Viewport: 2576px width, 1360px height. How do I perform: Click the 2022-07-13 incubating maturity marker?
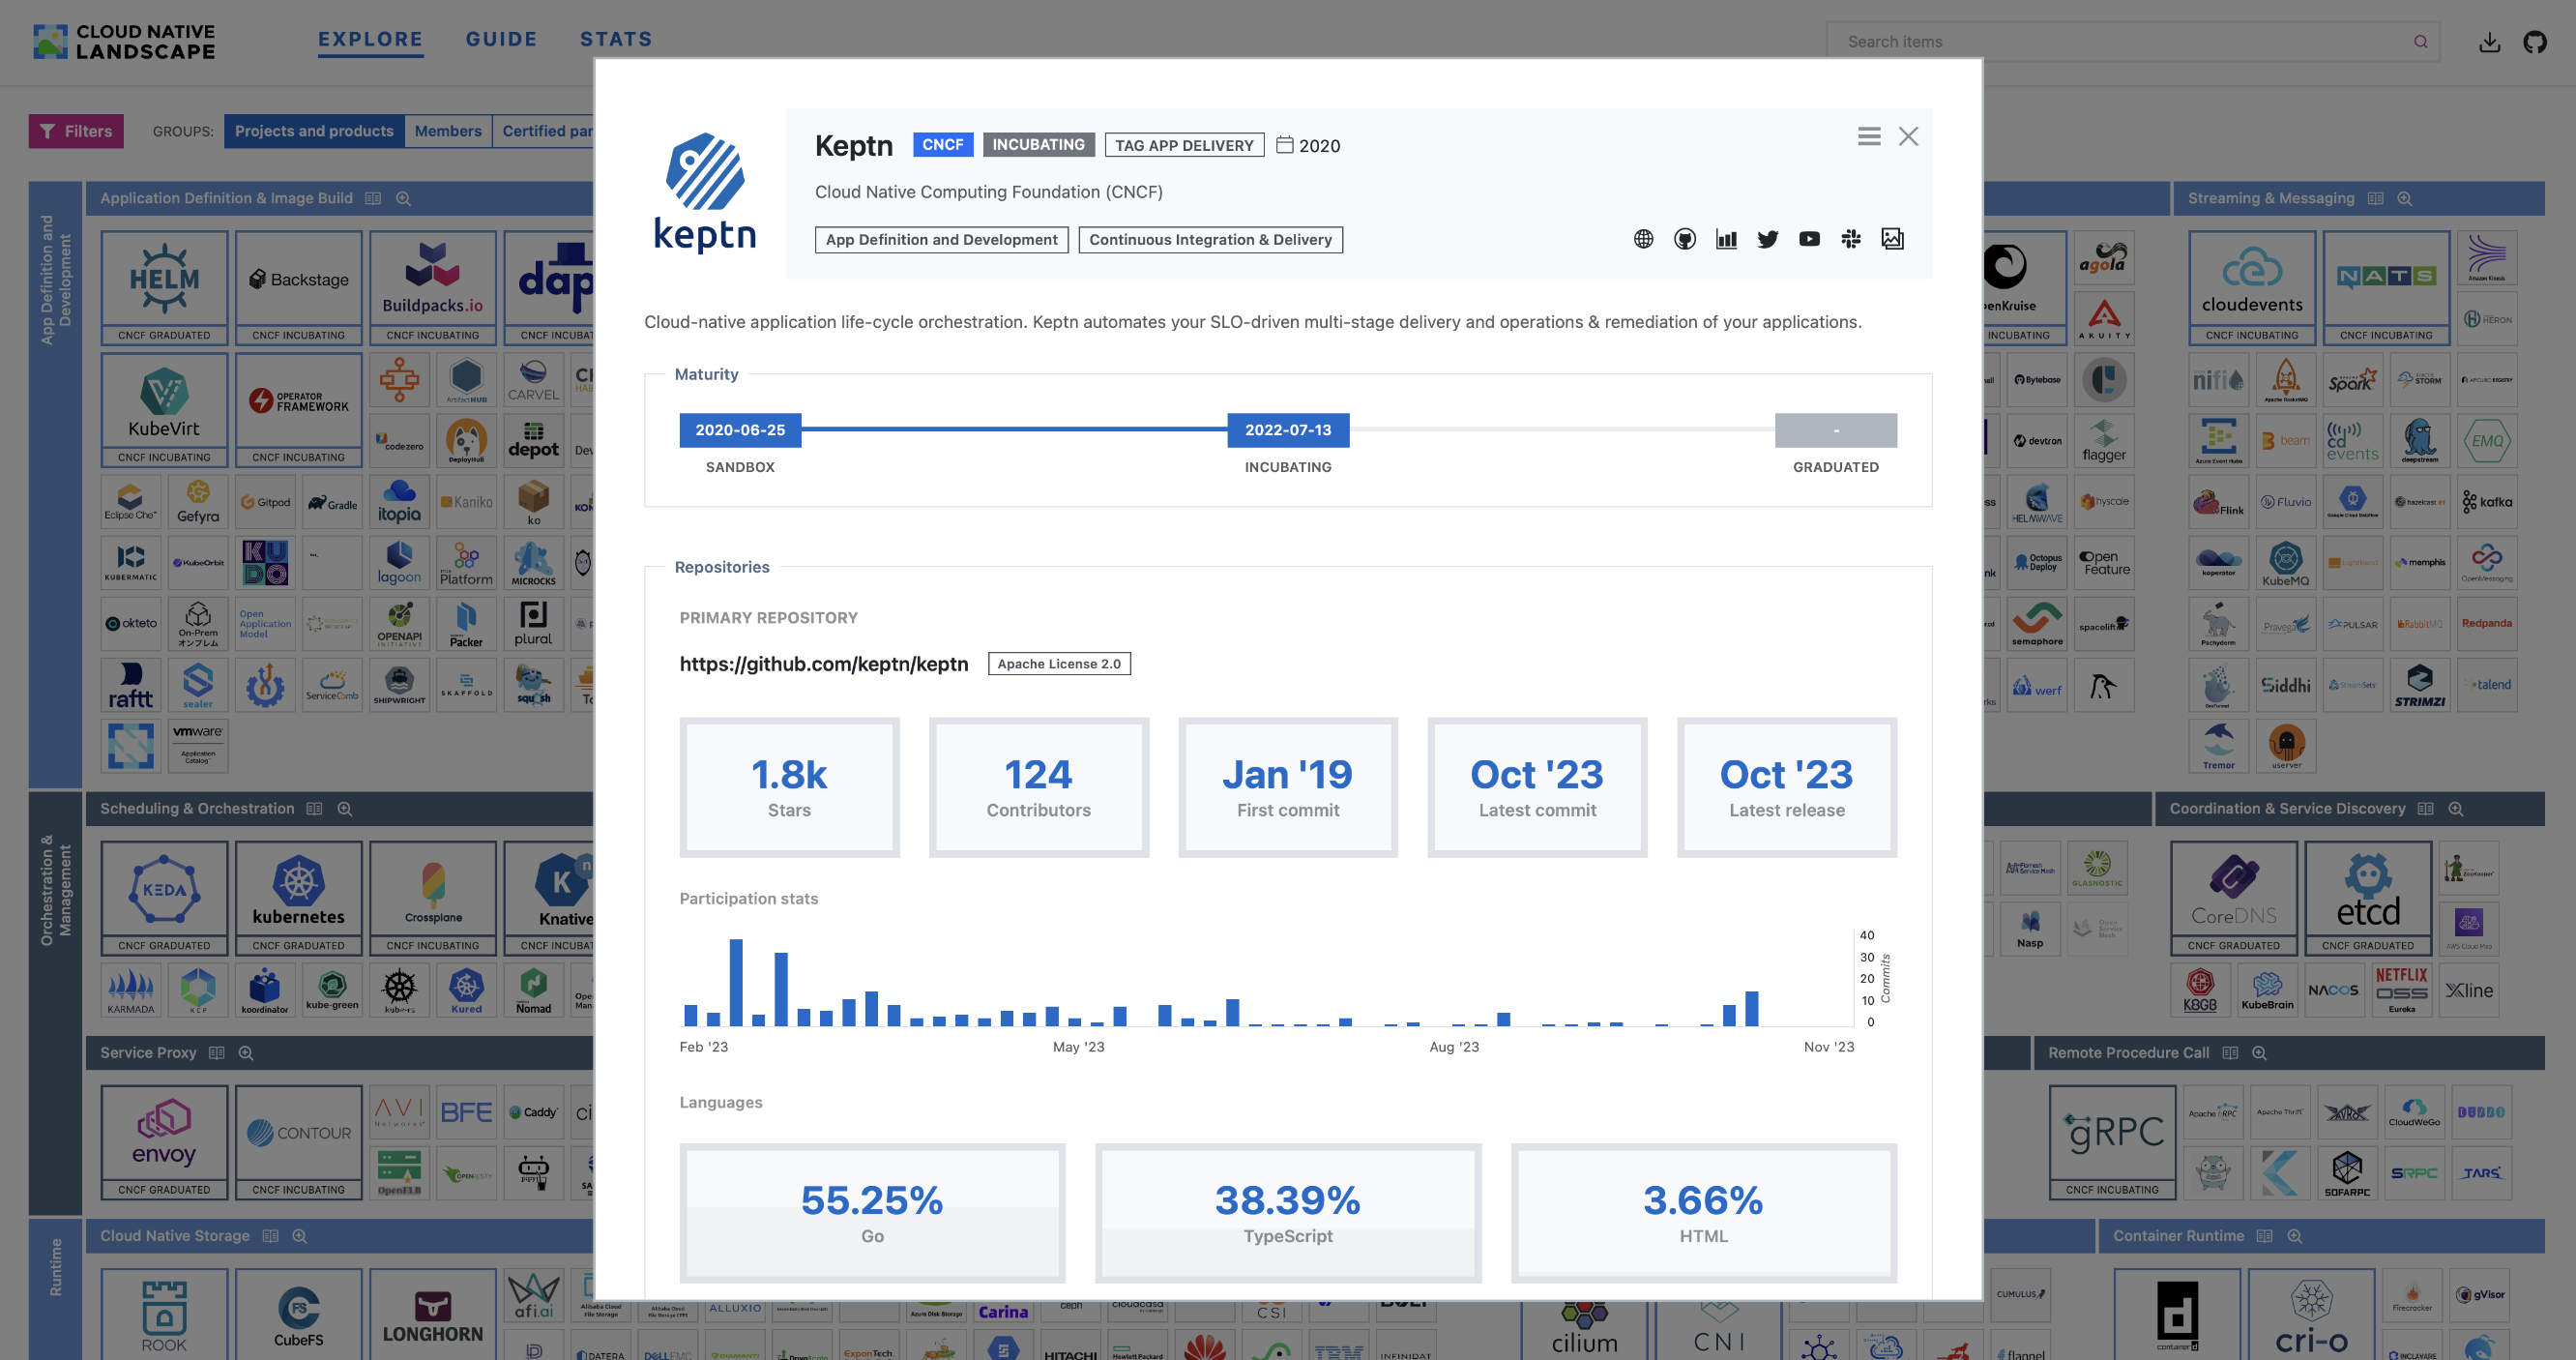(x=1287, y=430)
